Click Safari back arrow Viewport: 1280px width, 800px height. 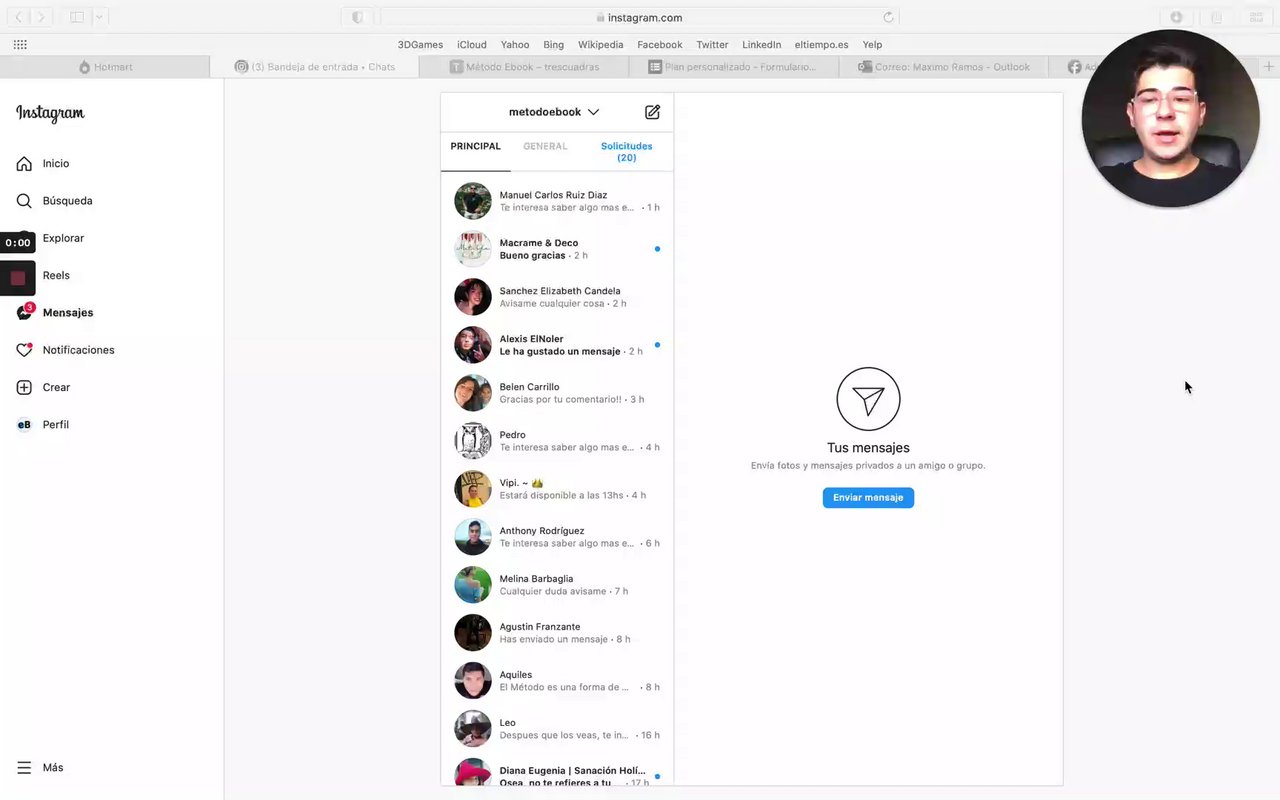click(x=19, y=17)
